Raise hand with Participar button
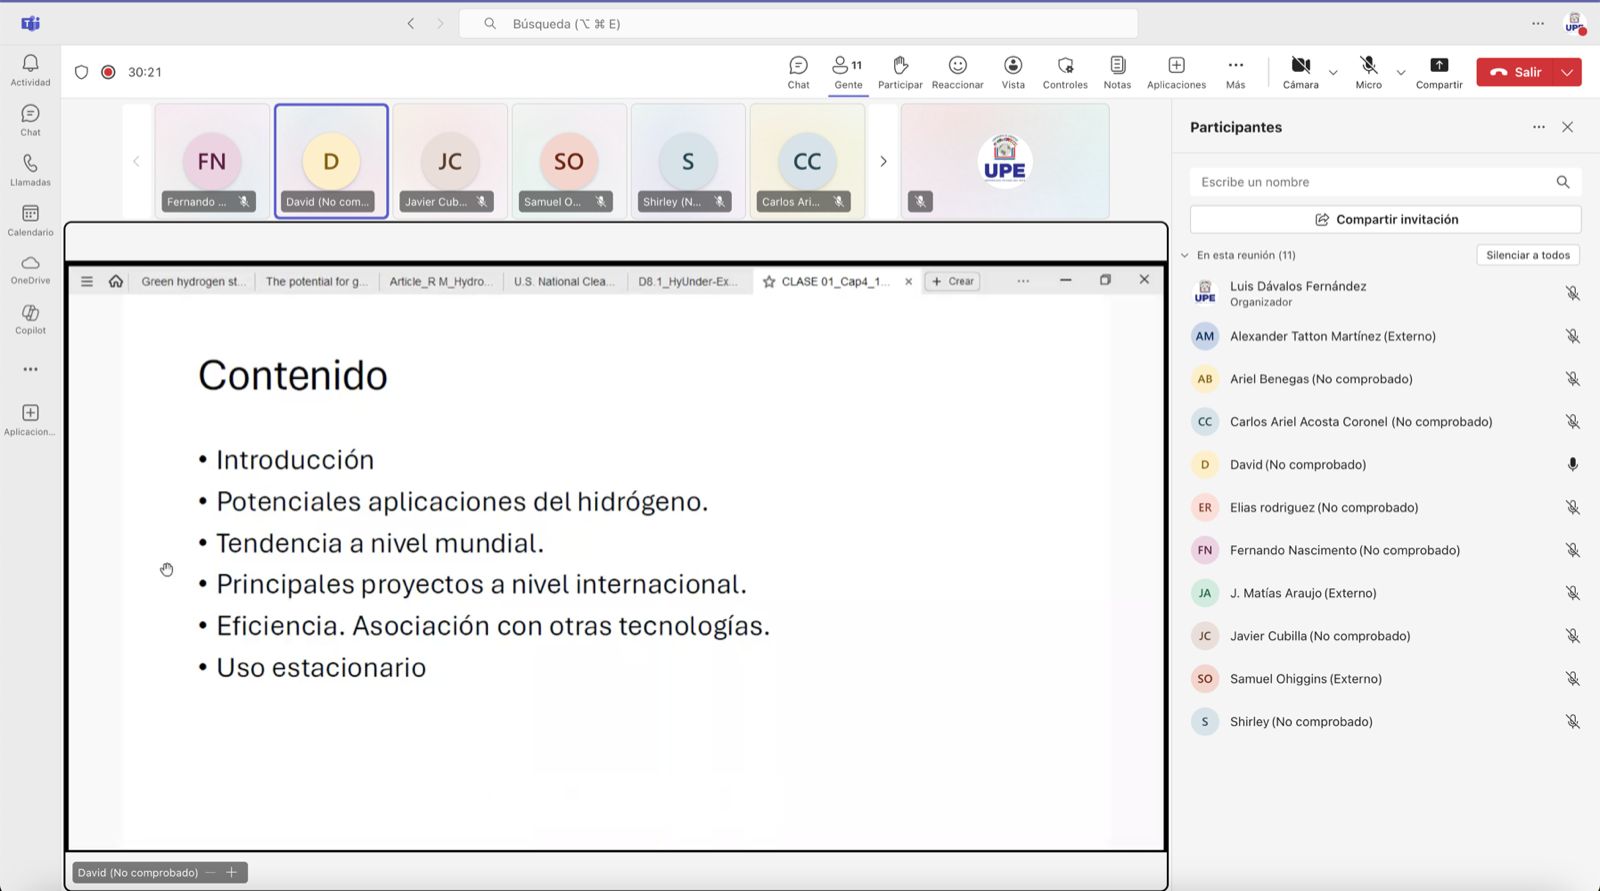This screenshot has width=1600, height=891. point(900,72)
